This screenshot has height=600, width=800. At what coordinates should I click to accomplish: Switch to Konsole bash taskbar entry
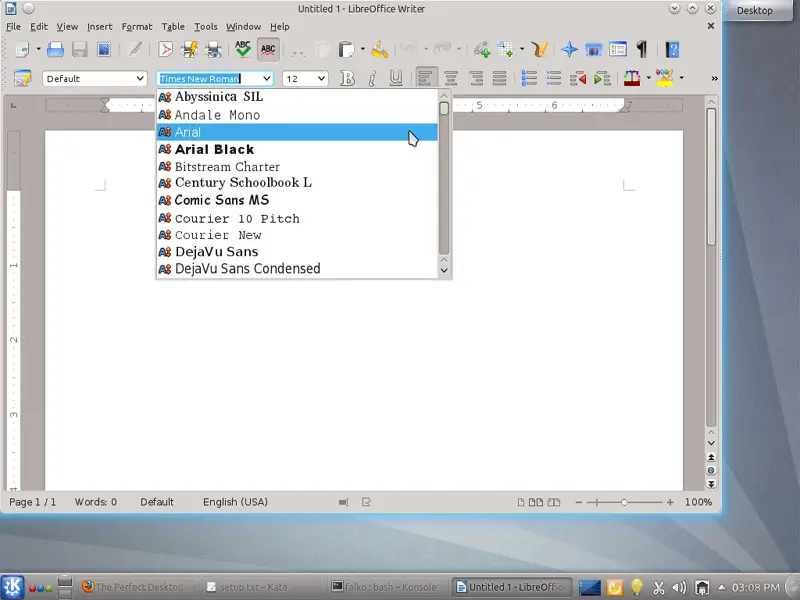[384, 587]
